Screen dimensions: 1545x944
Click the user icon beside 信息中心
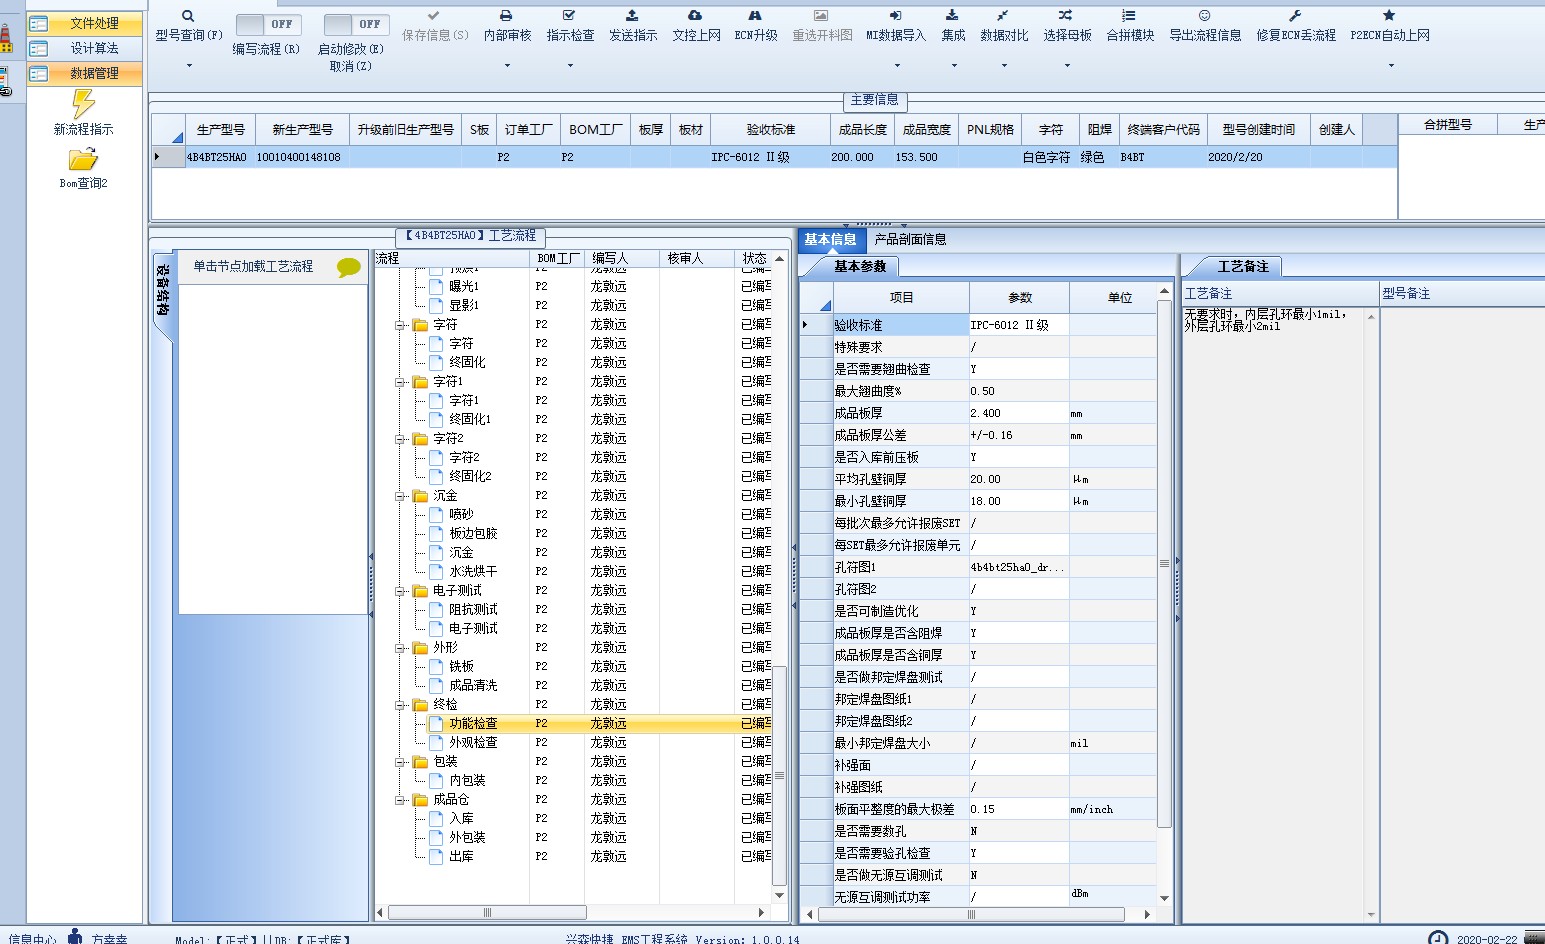point(75,936)
